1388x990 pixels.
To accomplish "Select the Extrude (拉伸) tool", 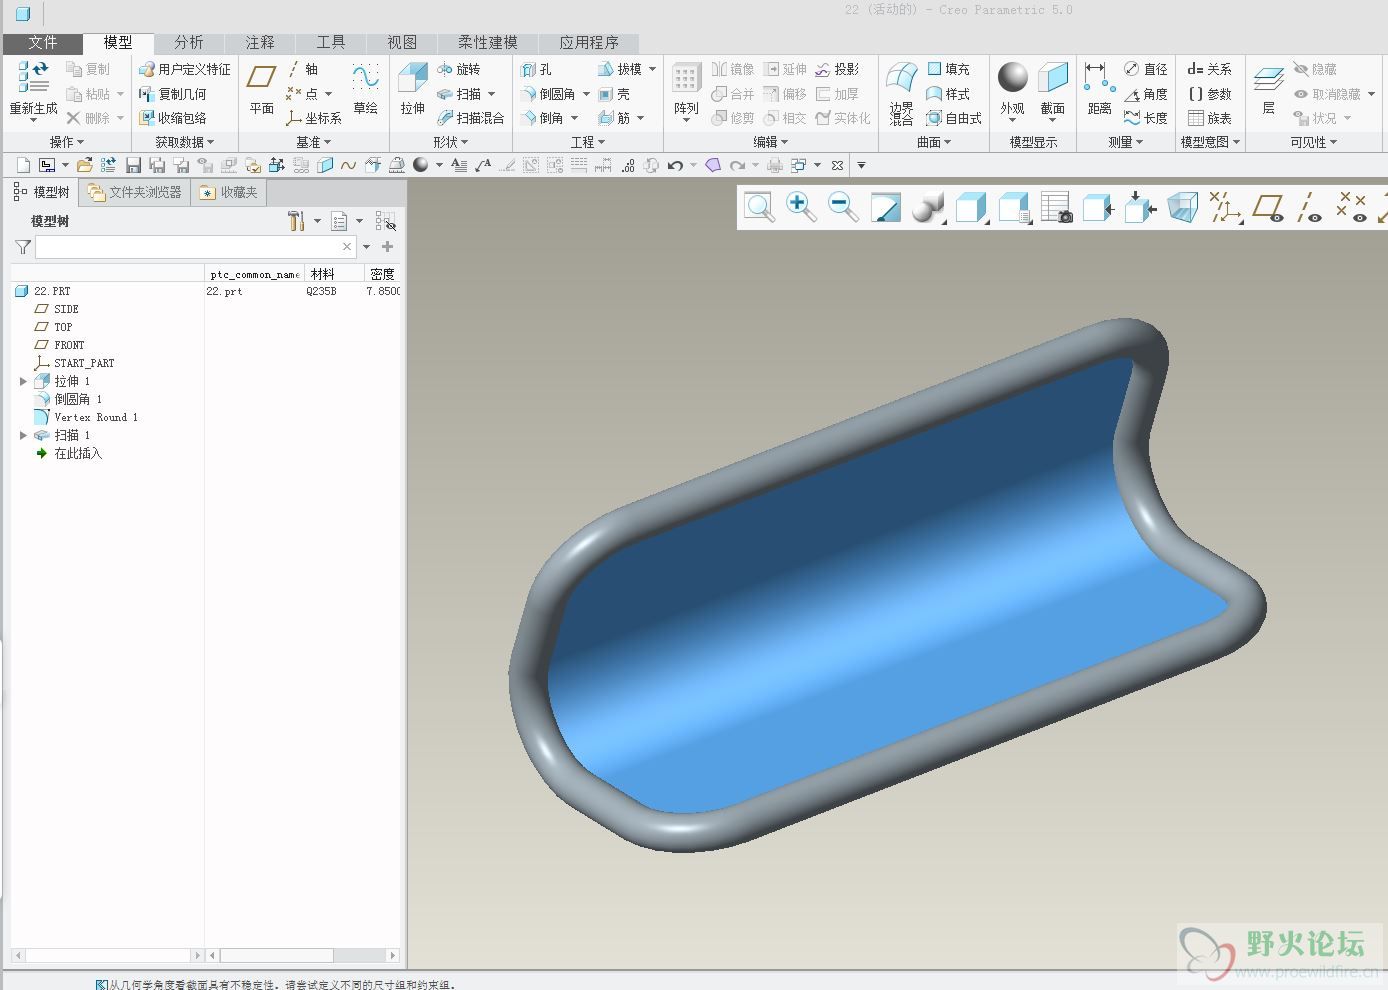I will click(412, 88).
